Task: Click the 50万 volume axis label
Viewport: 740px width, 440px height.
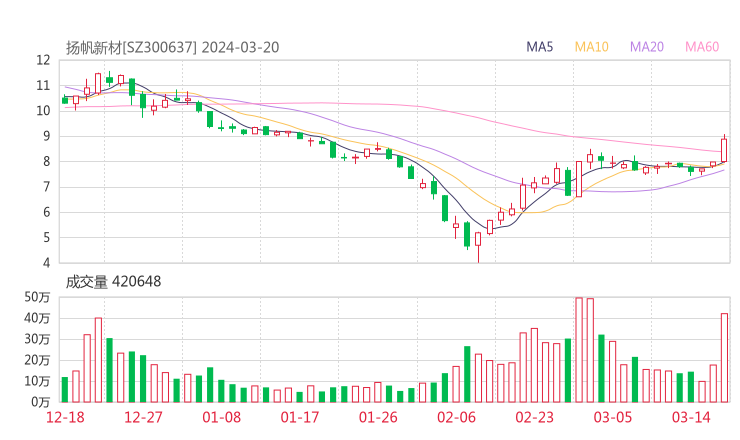Action: pyautogui.click(x=37, y=297)
